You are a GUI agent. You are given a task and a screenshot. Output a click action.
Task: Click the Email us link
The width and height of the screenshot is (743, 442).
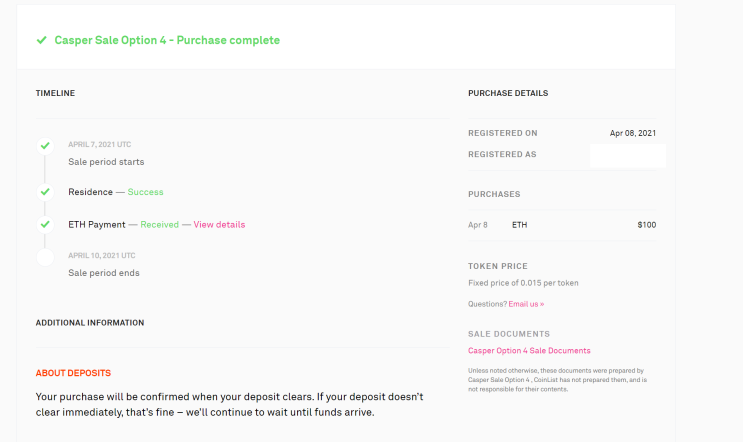click(526, 304)
